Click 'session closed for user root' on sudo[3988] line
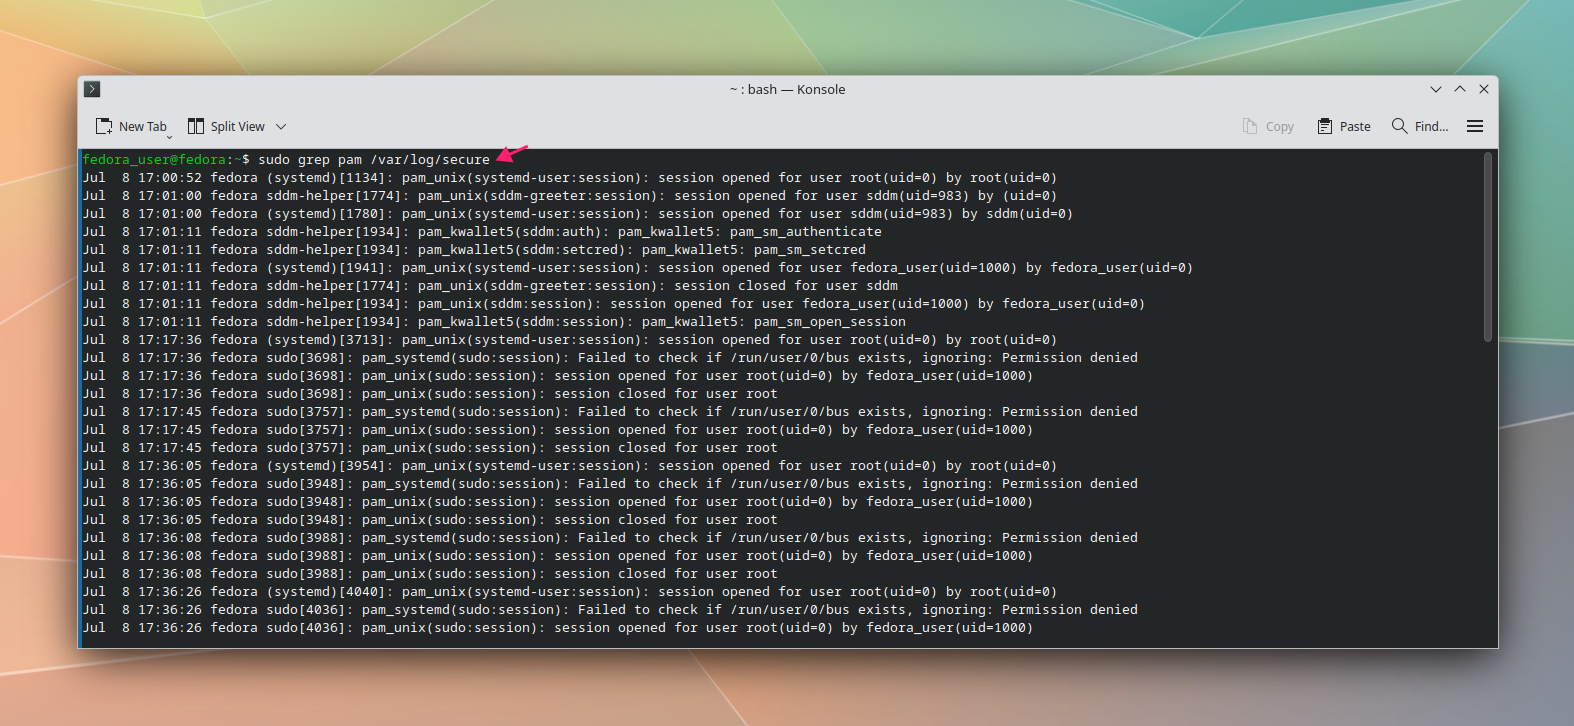The height and width of the screenshot is (726, 1574). [x=666, y=573]
